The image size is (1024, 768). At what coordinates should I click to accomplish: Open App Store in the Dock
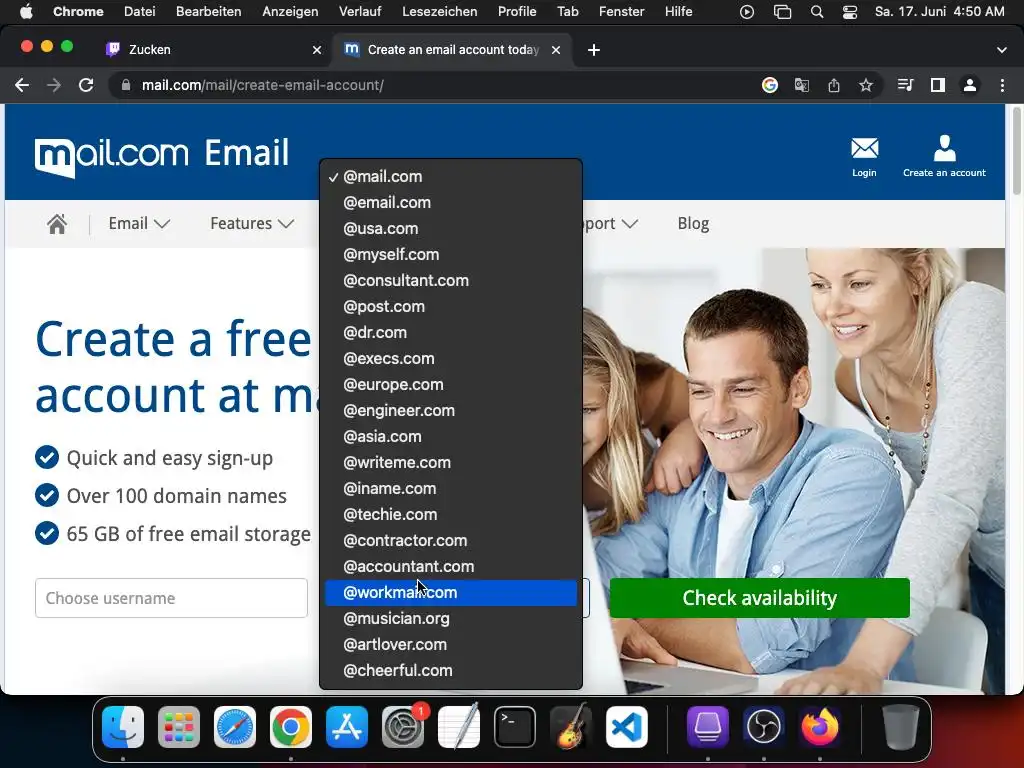coord(347,727)
